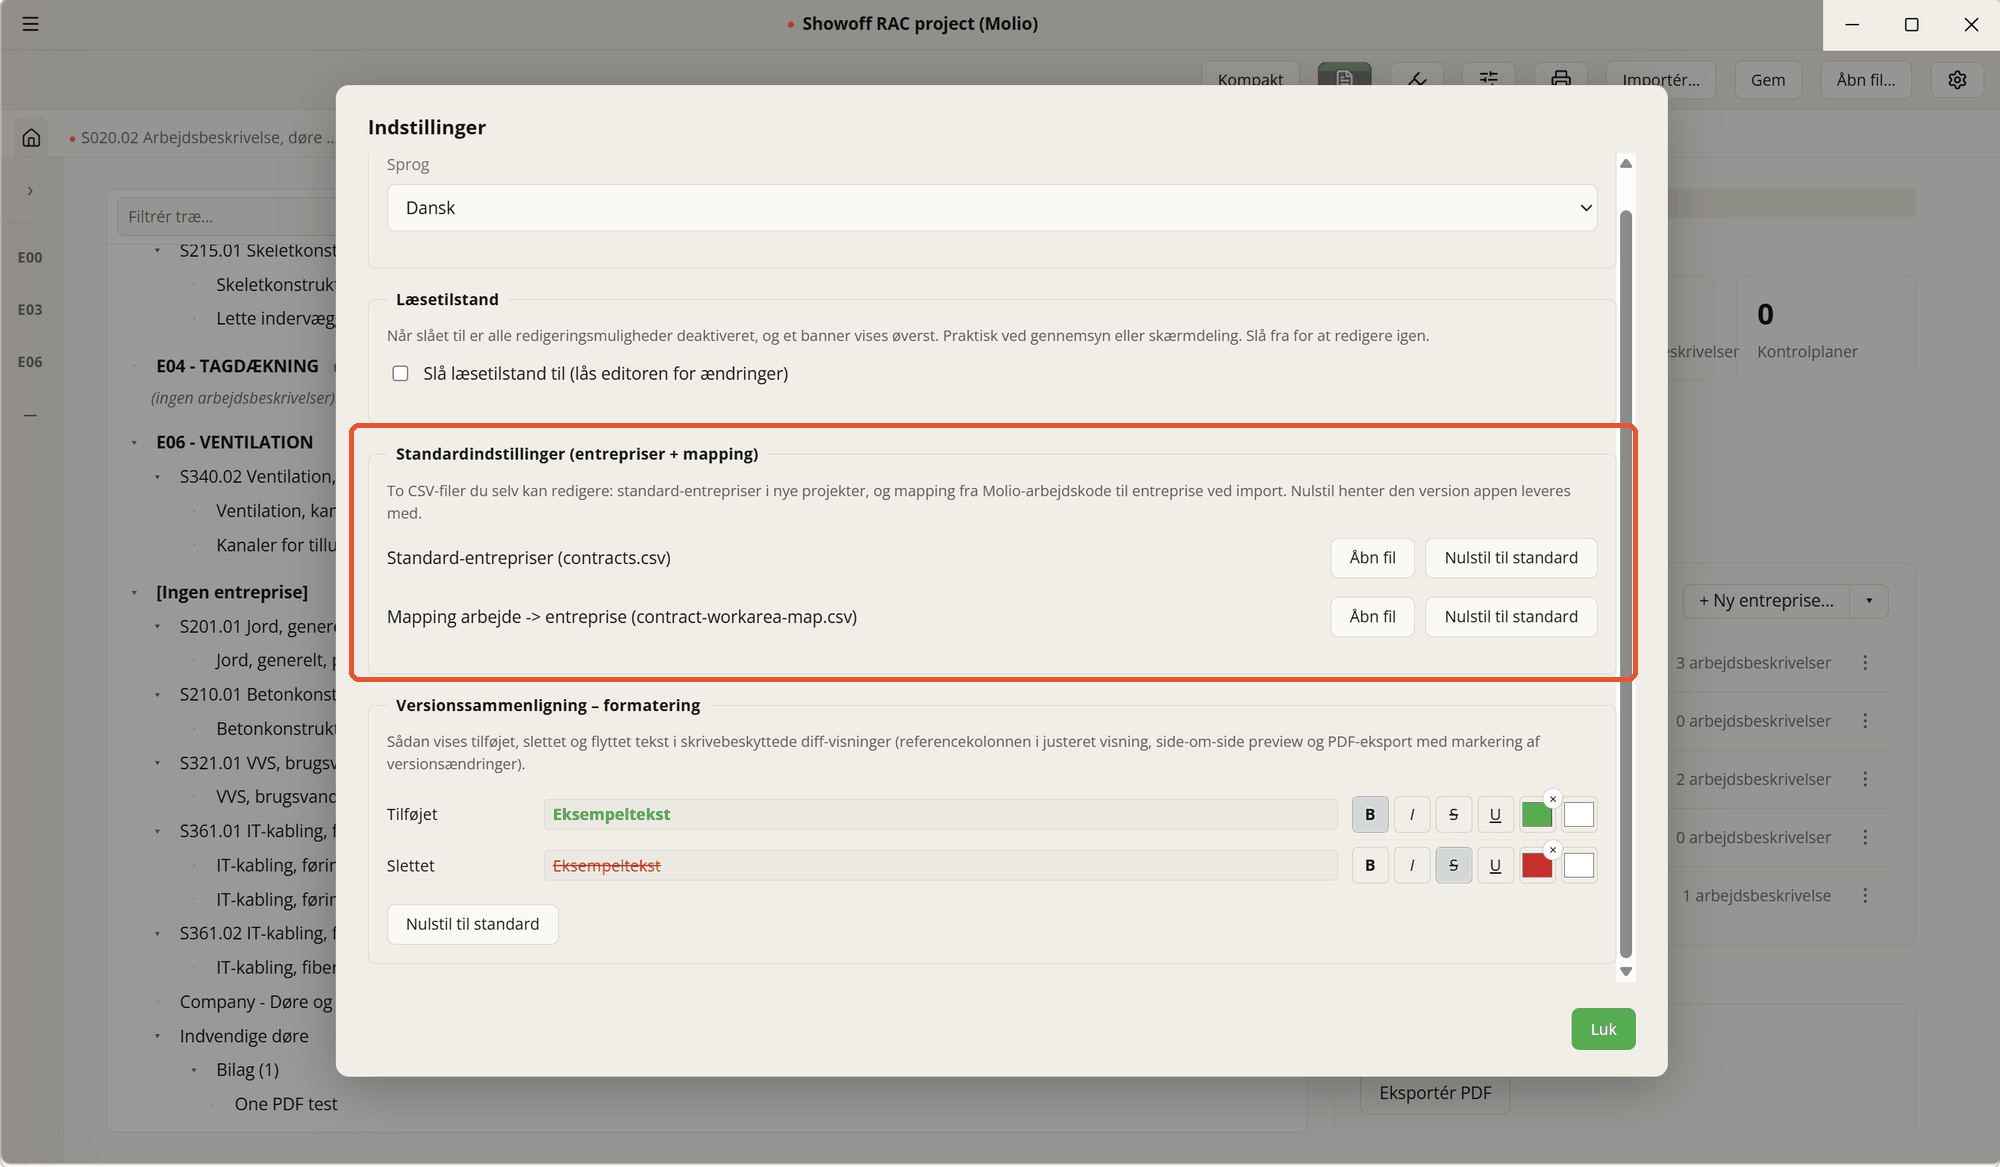Click the home icon tab
Screen dimensions: 2000x1167
[32, 137]
